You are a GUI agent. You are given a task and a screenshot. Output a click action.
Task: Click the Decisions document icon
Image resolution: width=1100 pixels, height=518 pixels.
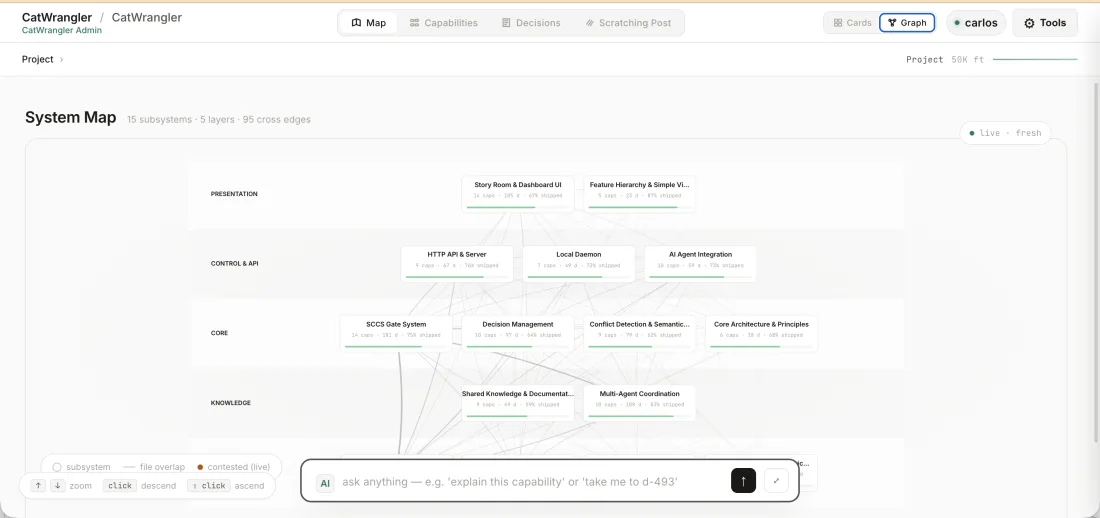click(506, 22)
